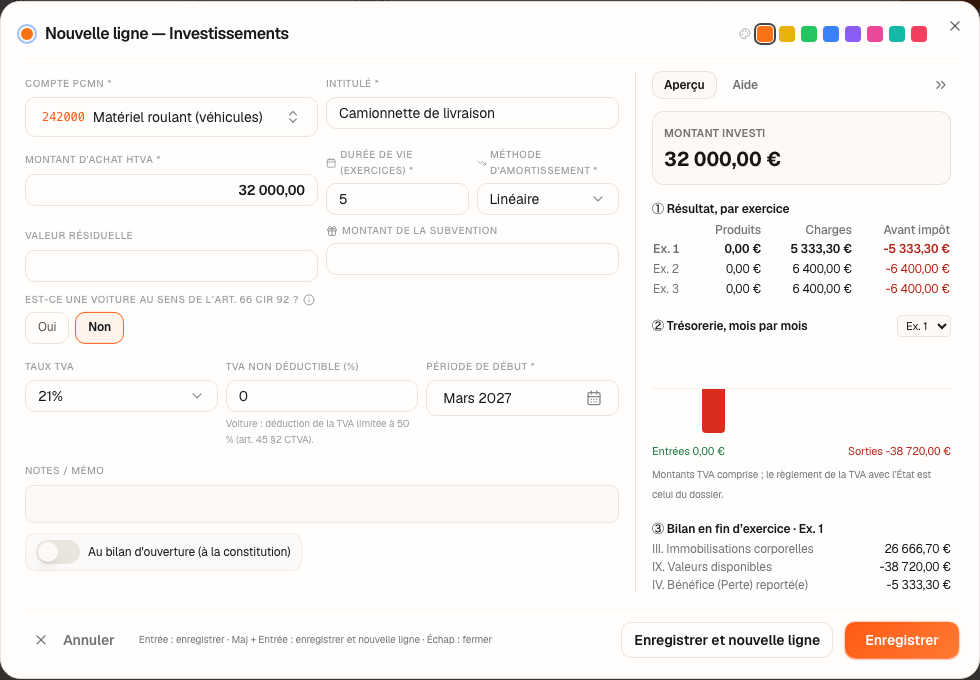
Task: Choose Non for voiture art. 66
Action: pyautogui.click(x=99, y=328)
